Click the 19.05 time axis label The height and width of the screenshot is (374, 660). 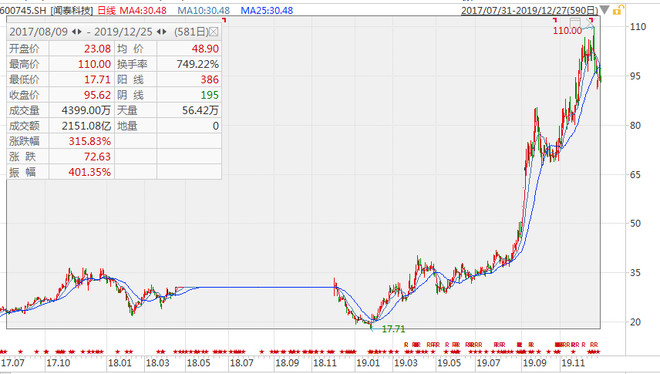tap(449, 363)
